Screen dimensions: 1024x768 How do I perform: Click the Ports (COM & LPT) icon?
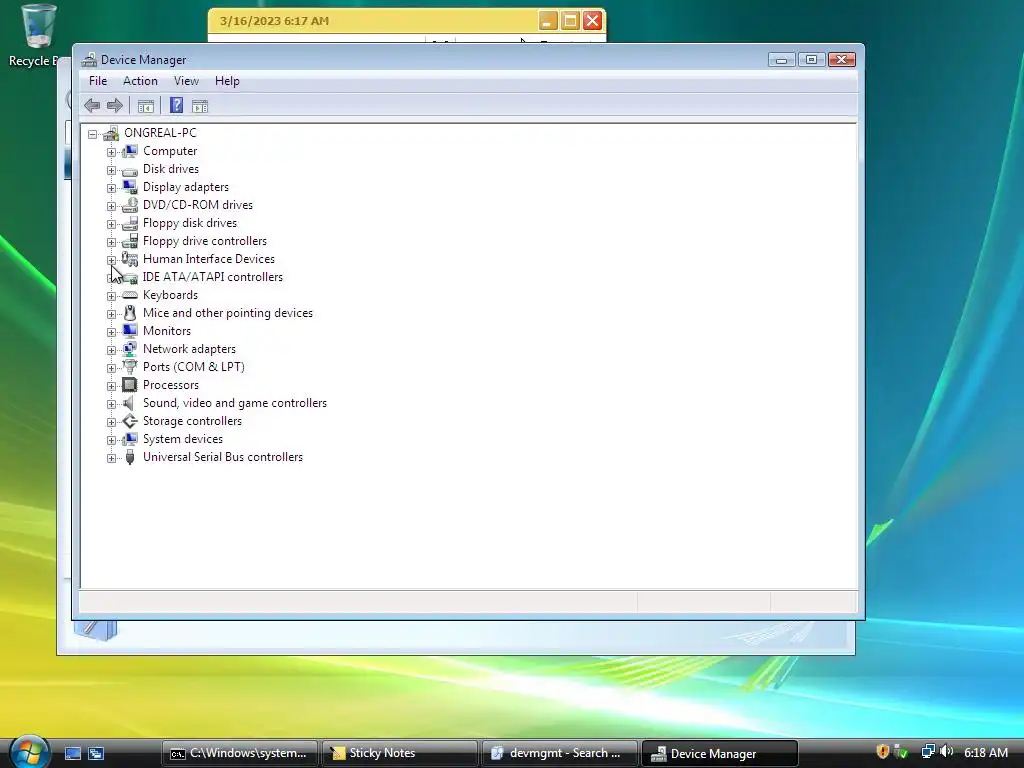130,367
